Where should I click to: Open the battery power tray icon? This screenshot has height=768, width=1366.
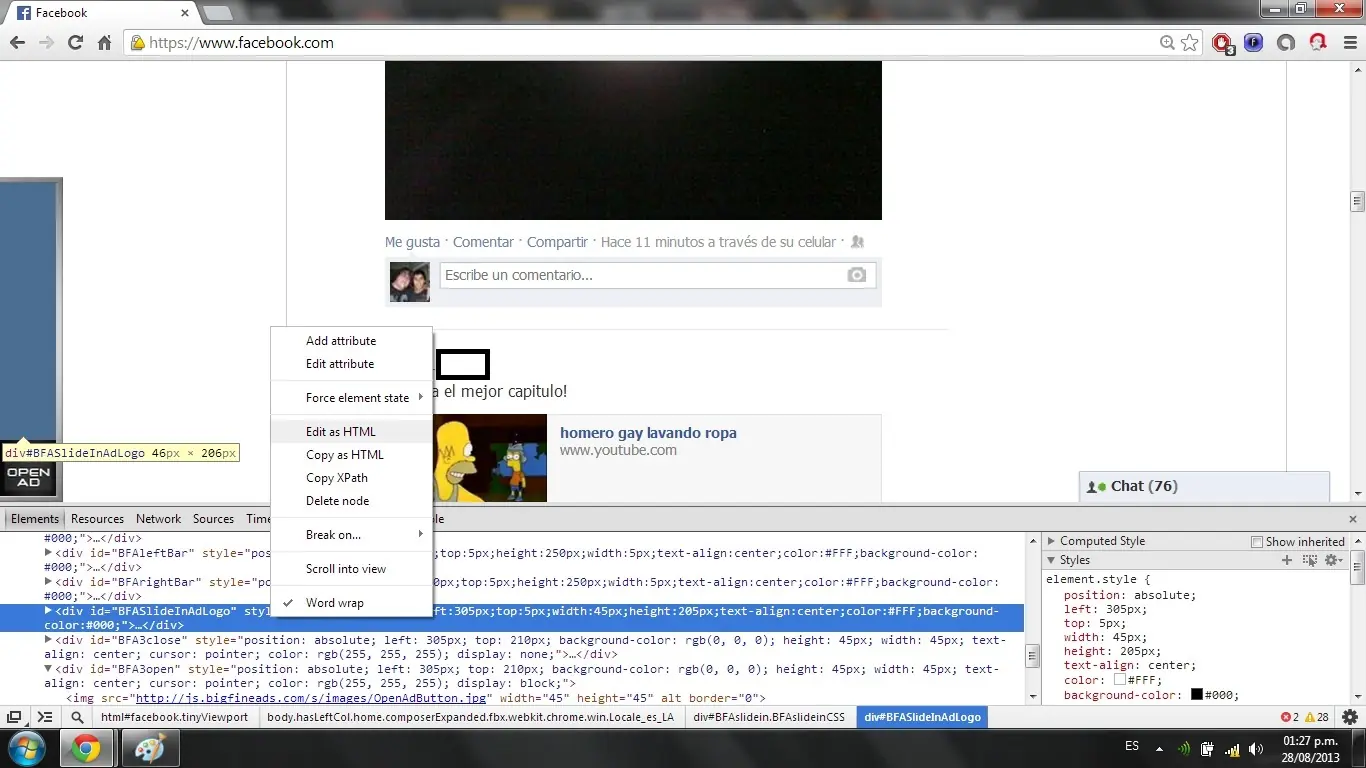pos(1207,748)
